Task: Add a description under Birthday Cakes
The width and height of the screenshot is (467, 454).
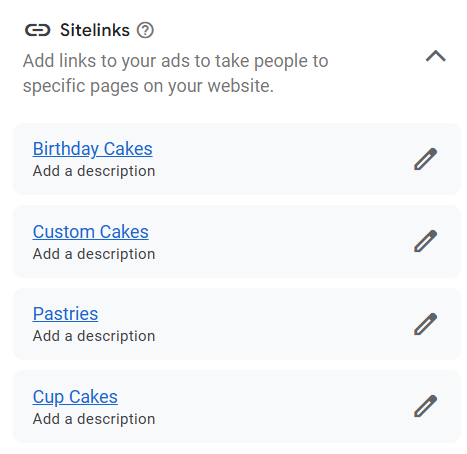Action: pos(94,171)
